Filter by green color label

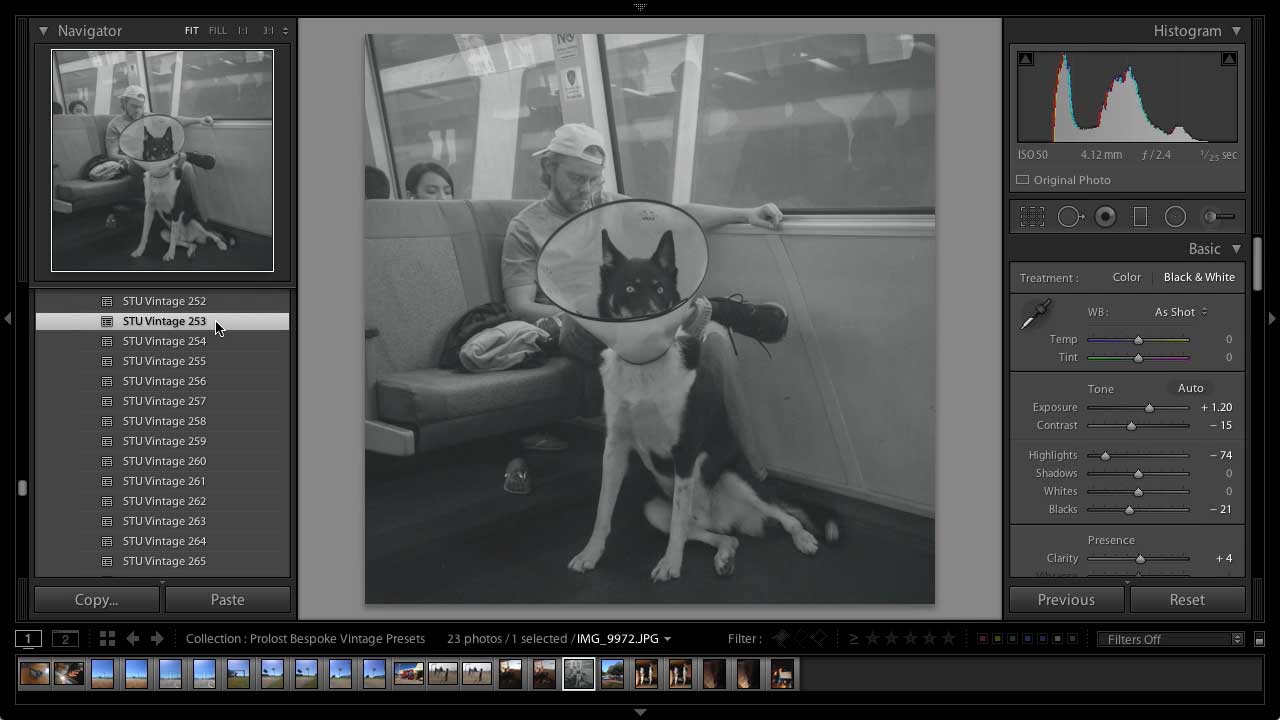point(1012,638)
